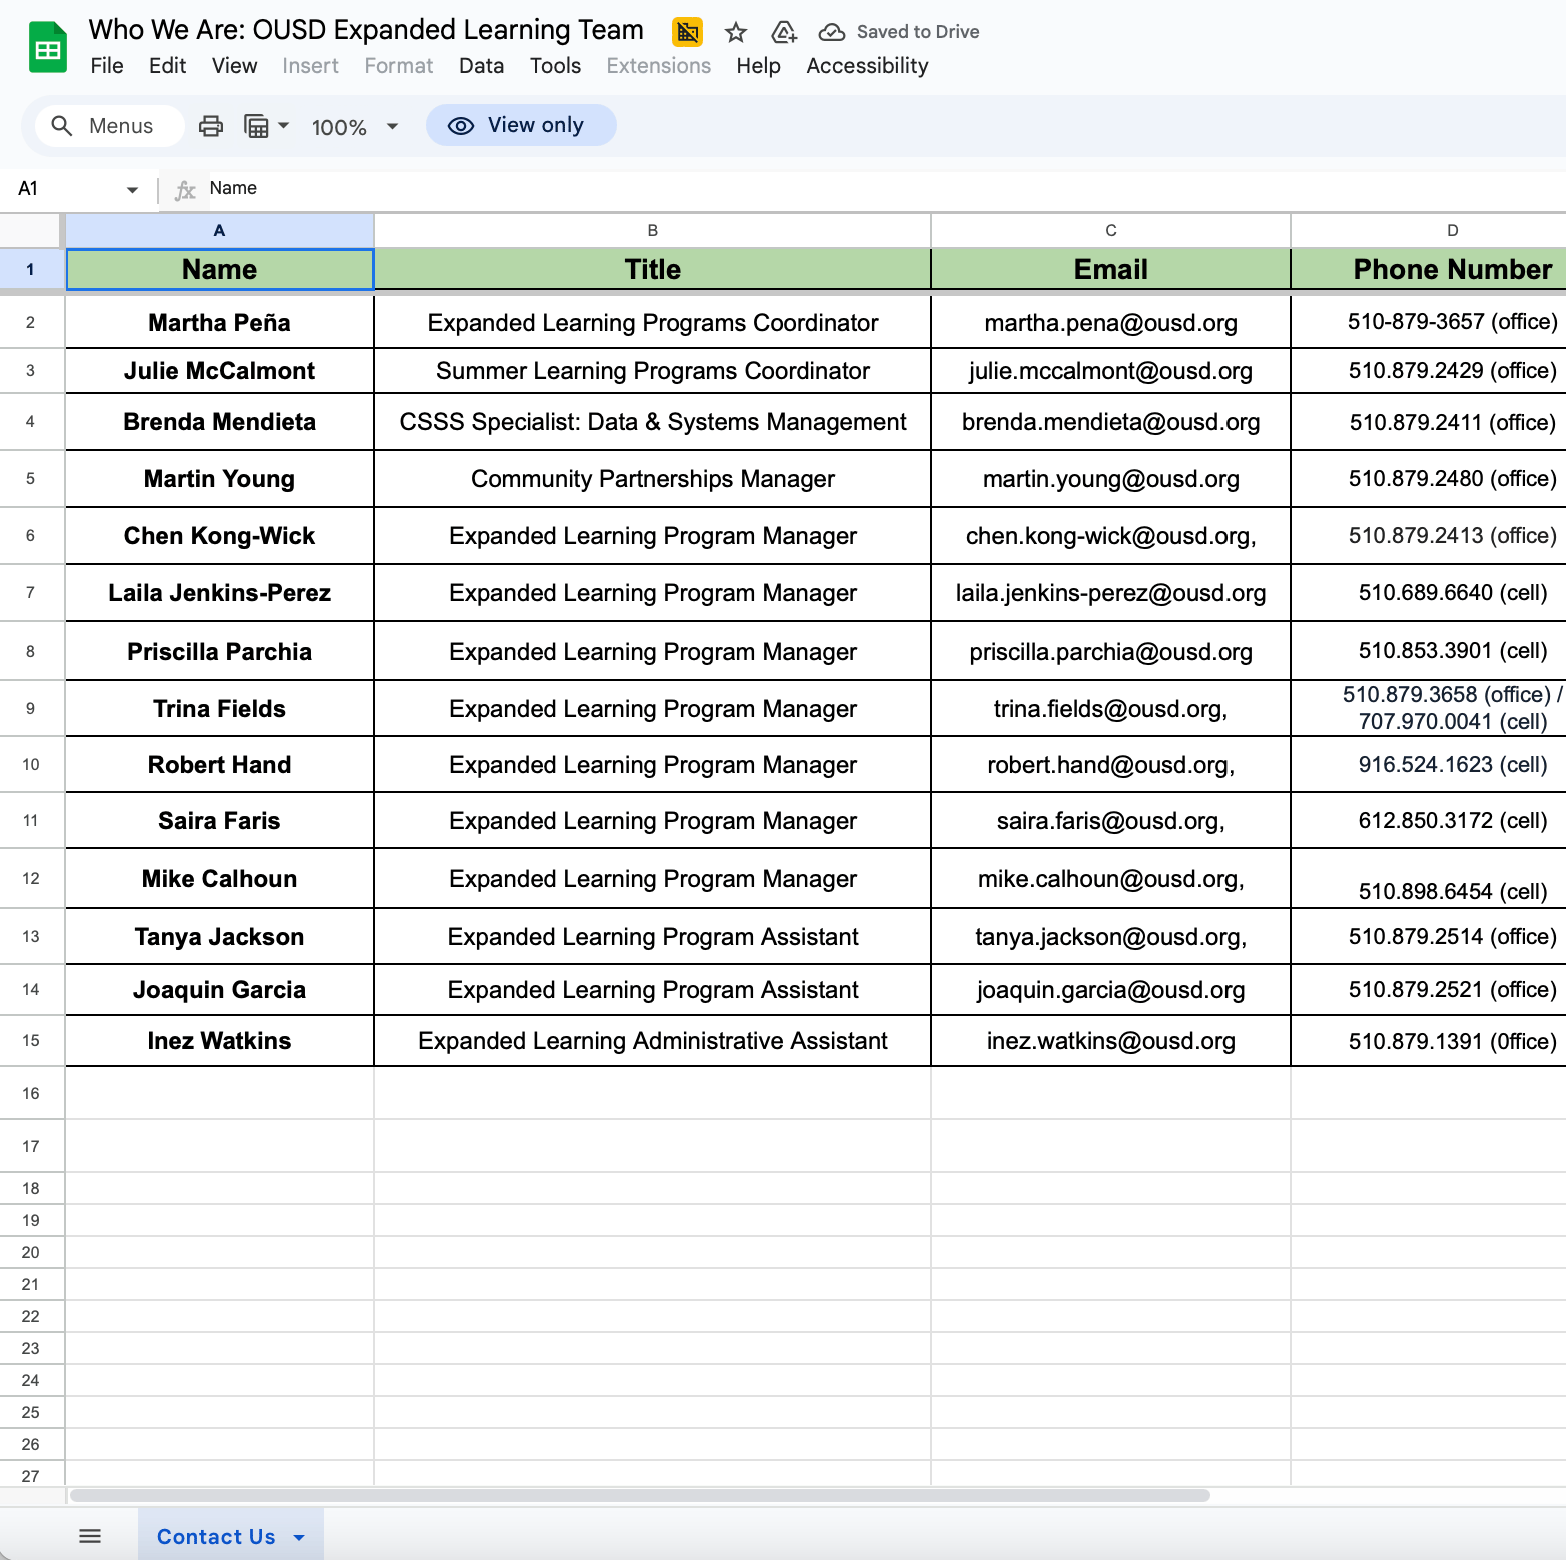The image size is (1566, 1560).
Task: Select the Martha Peña name cell
Action: [219, 323]
